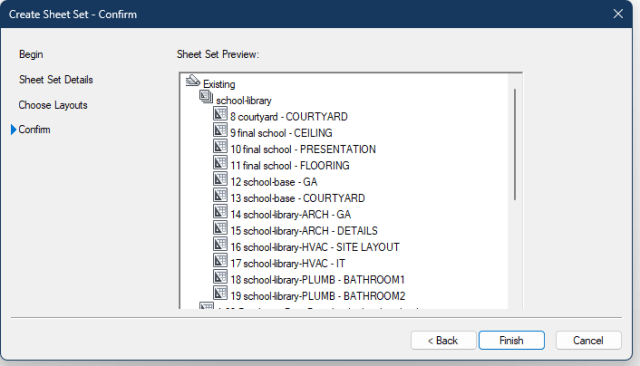Select sheet 17 school-library-HVAC - IT
This screenshot has height=366, width=640.
(x=288, y=264)
